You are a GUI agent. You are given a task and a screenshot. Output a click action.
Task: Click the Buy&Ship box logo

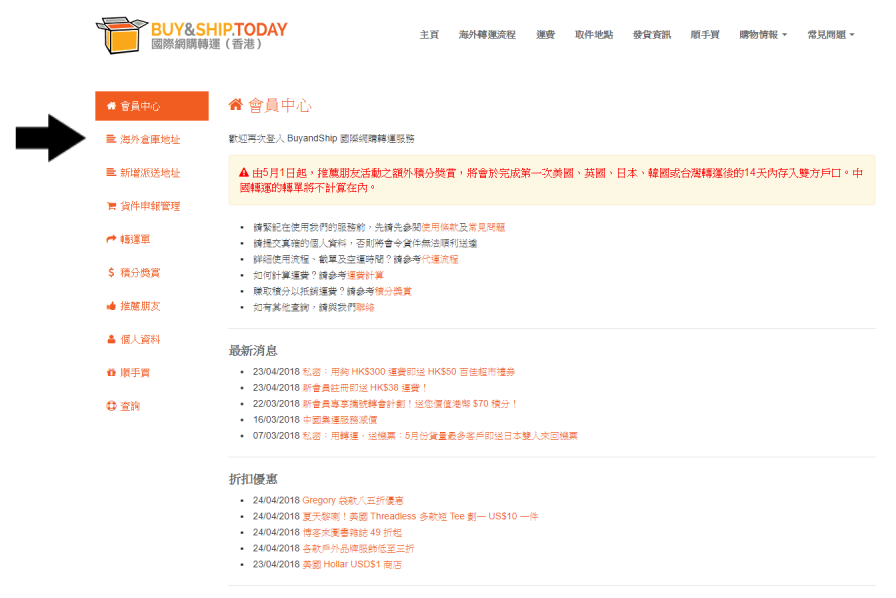click(120, 35)
